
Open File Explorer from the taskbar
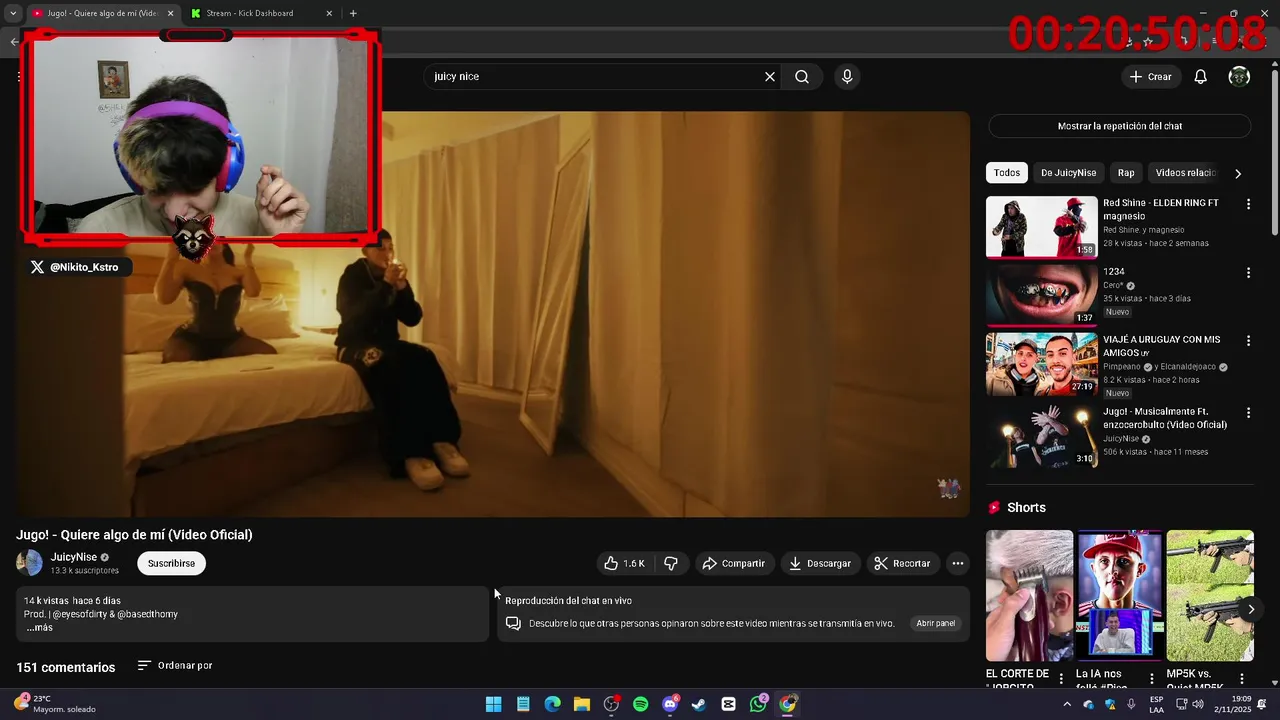click(582, 704)
